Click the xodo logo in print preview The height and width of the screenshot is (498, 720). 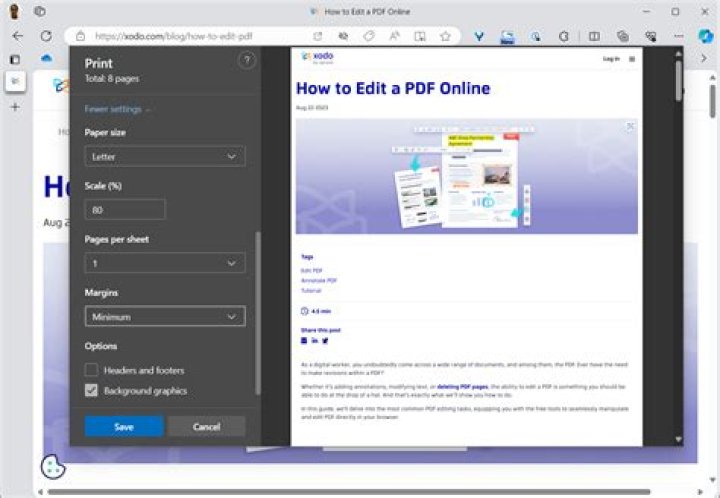[317, 57]
